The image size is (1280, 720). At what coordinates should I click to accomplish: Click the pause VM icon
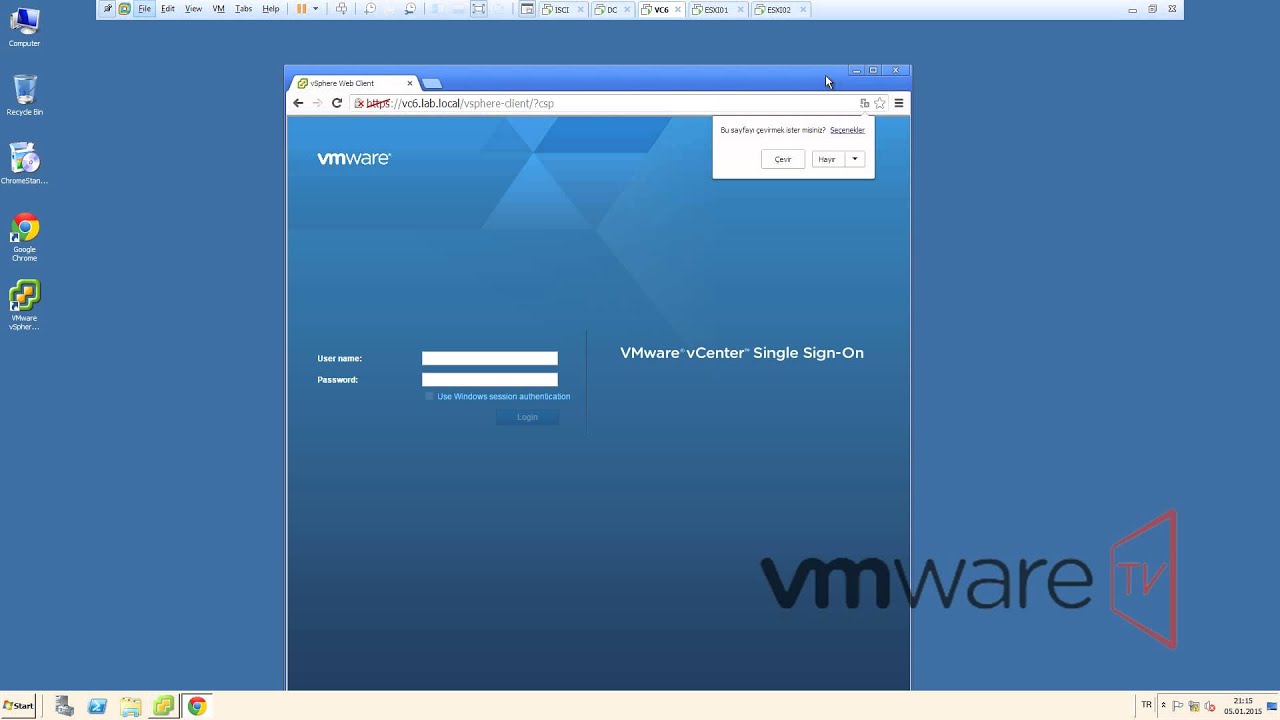coord(301,9)
